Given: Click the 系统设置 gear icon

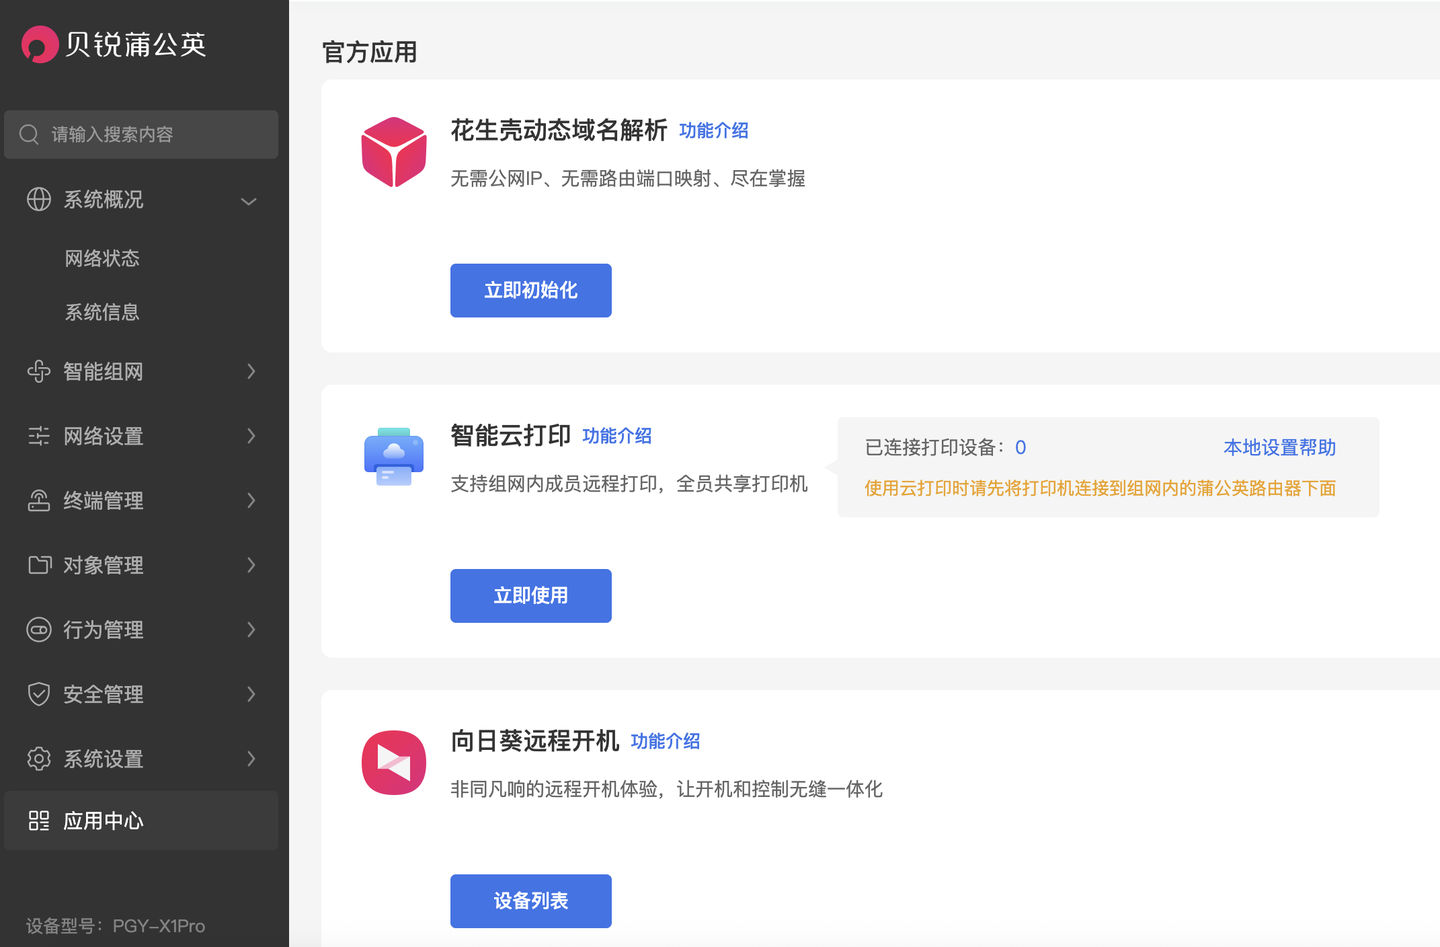Looking at the screenshot, I should (39, 759).
